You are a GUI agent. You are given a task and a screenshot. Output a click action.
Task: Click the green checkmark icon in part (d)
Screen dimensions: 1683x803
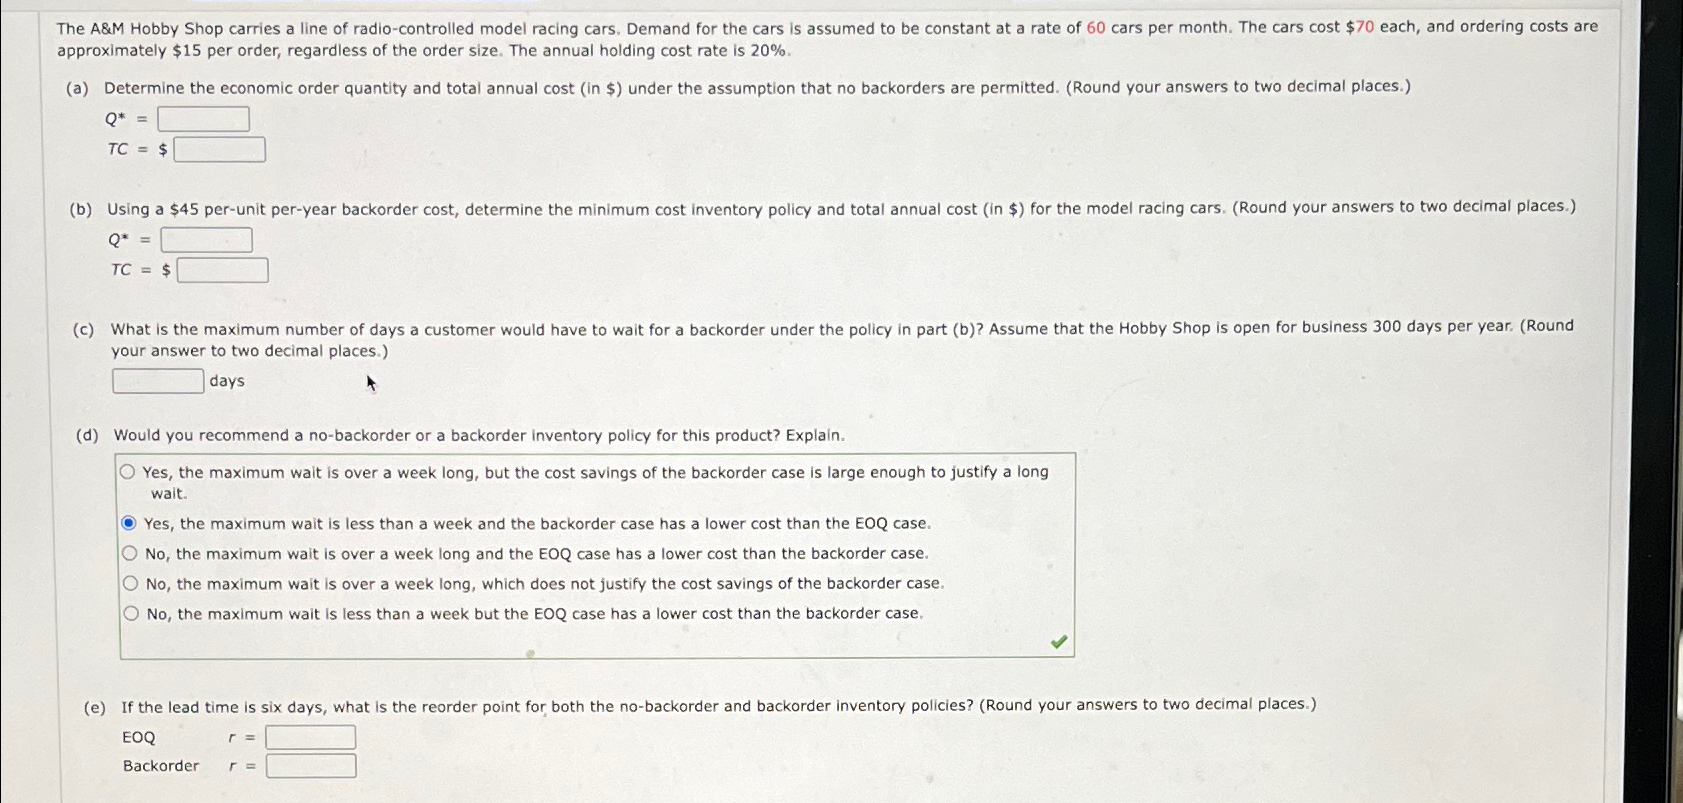pyautogui.click(x=1057, y=641)
